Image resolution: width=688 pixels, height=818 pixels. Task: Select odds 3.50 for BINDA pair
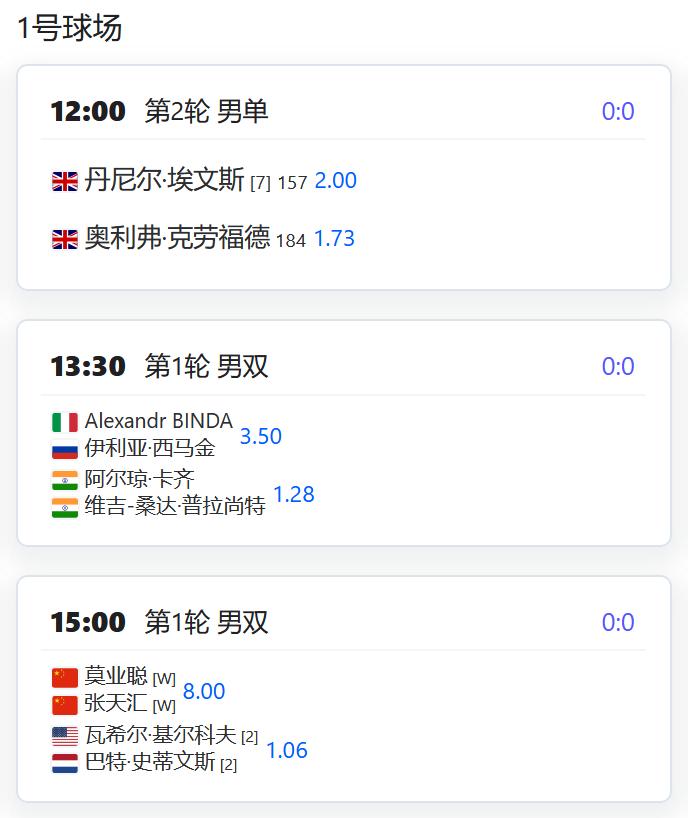click(260, 436)
